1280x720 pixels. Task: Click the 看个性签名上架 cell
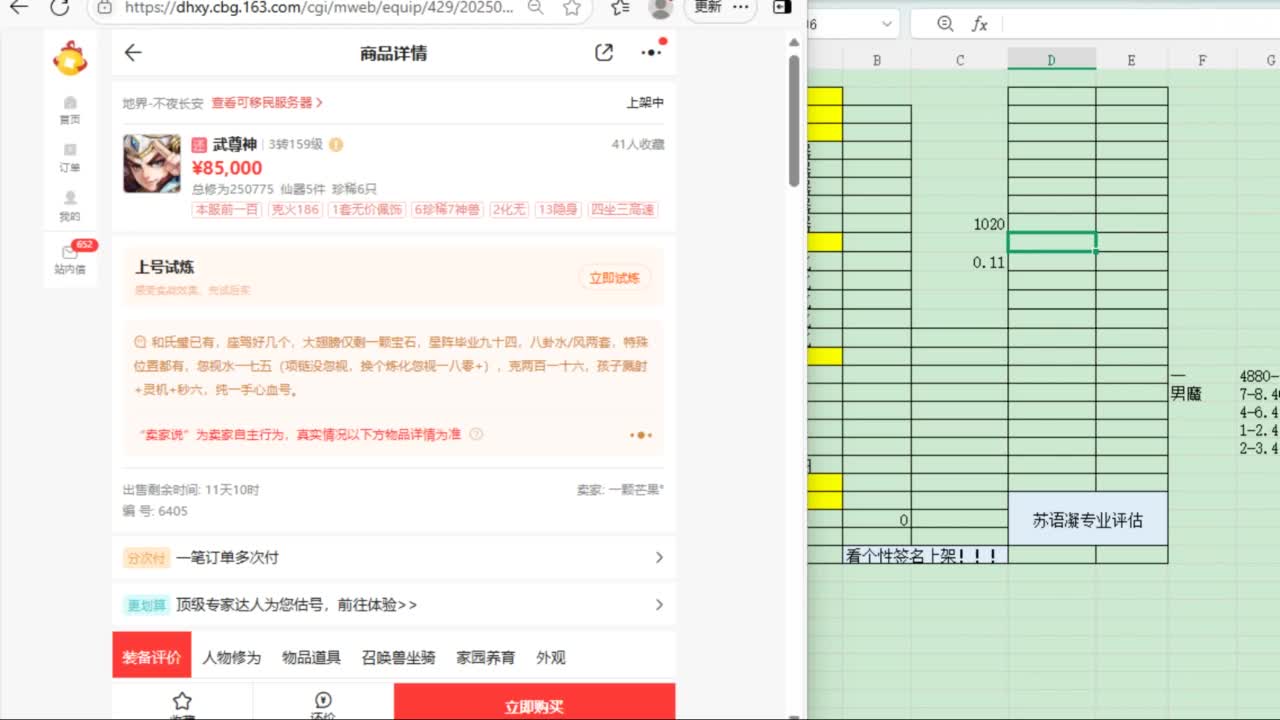pos(925,555)
